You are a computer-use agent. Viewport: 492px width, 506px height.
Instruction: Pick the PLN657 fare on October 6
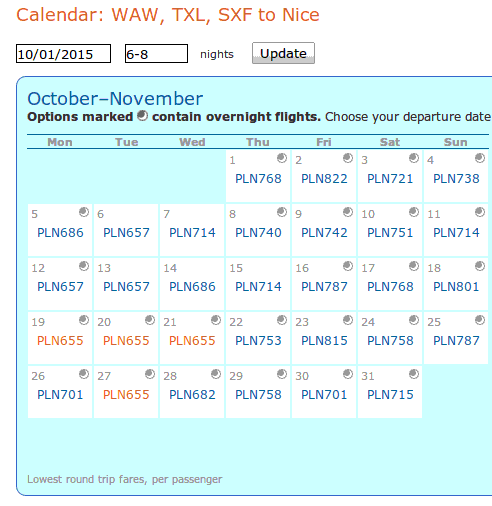click(126, 233)
